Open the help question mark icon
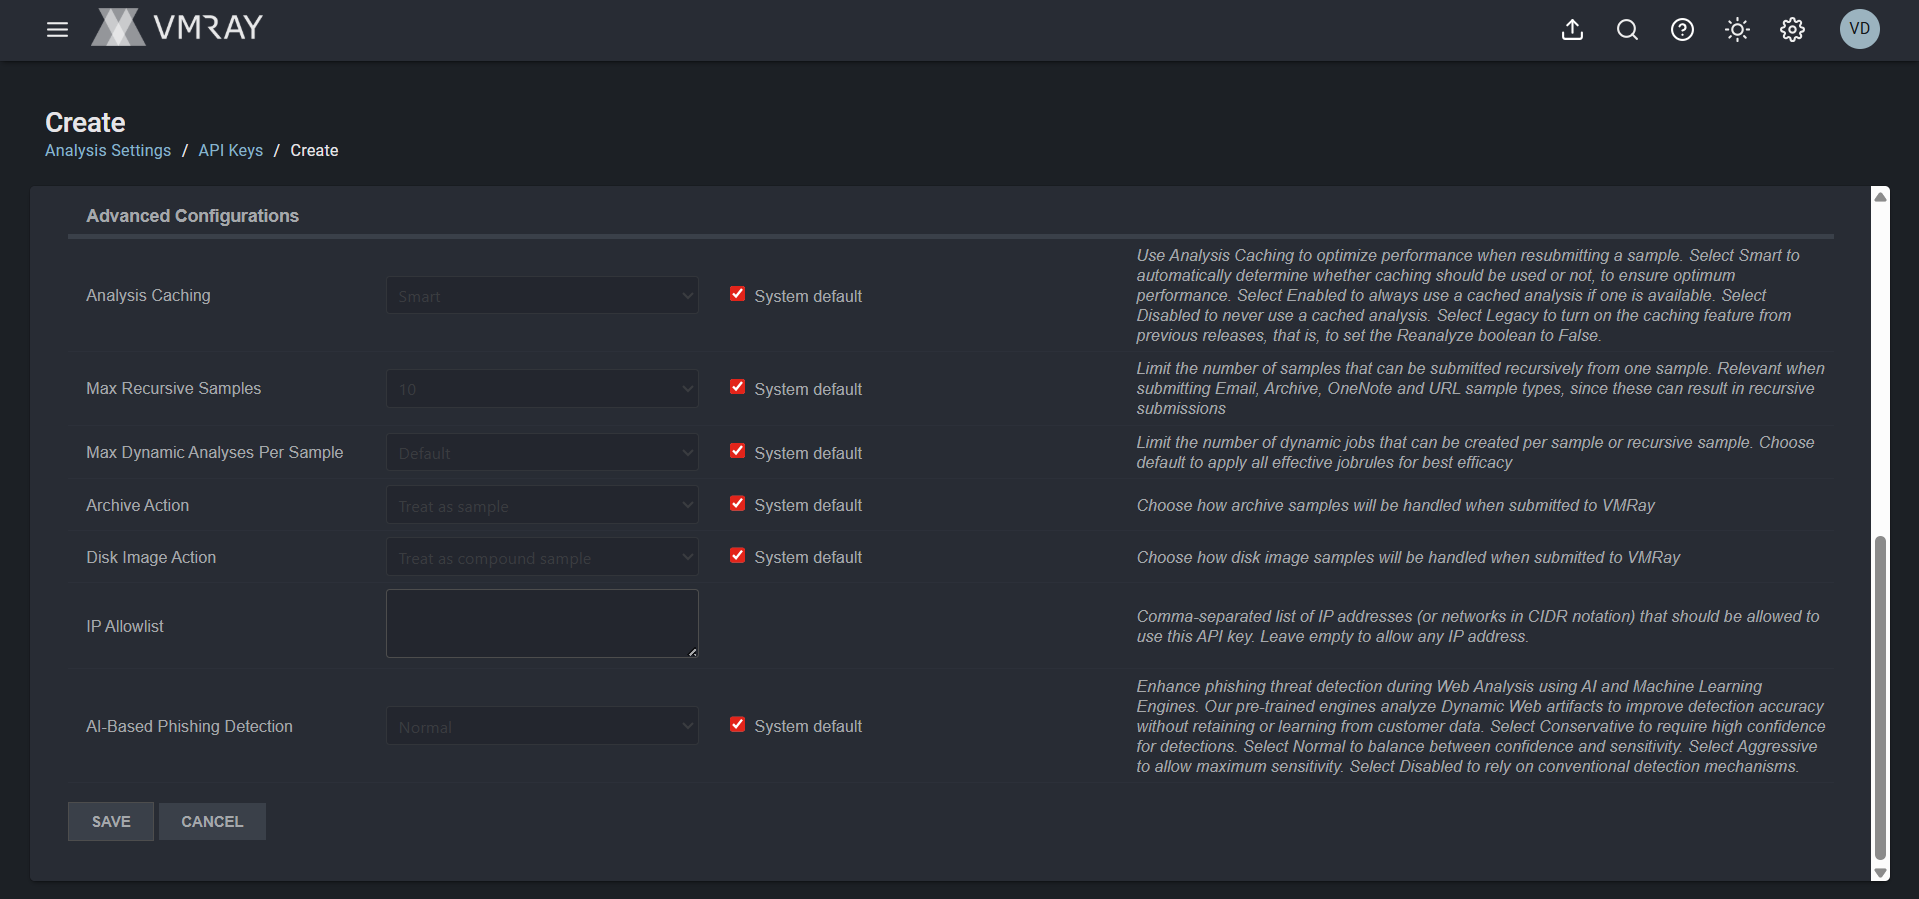Image resolution: width=1919 pixels, height=899 pixels. click(1682, 30)
